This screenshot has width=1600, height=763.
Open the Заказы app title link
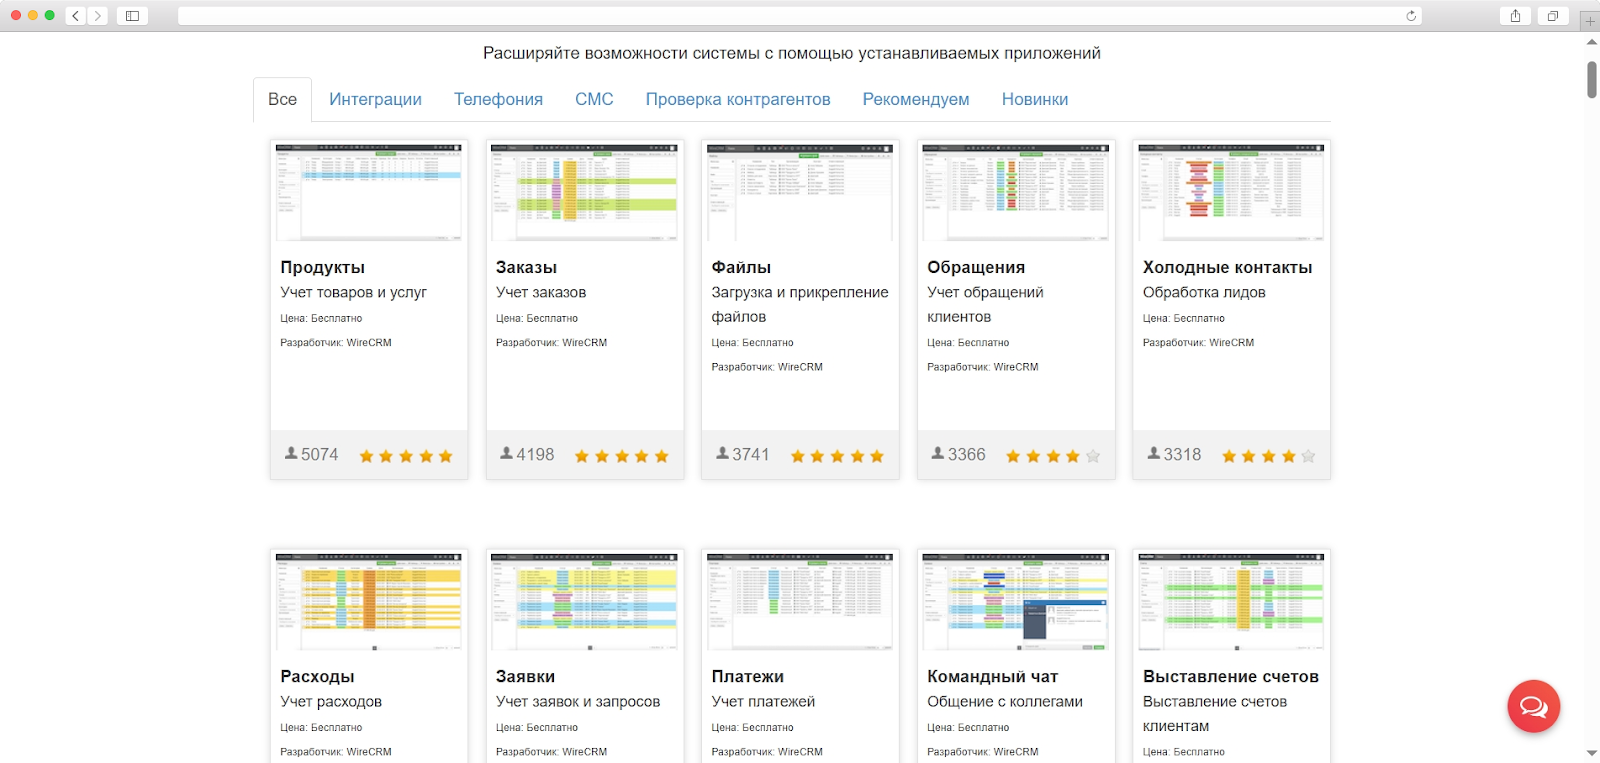pos(526,267)
